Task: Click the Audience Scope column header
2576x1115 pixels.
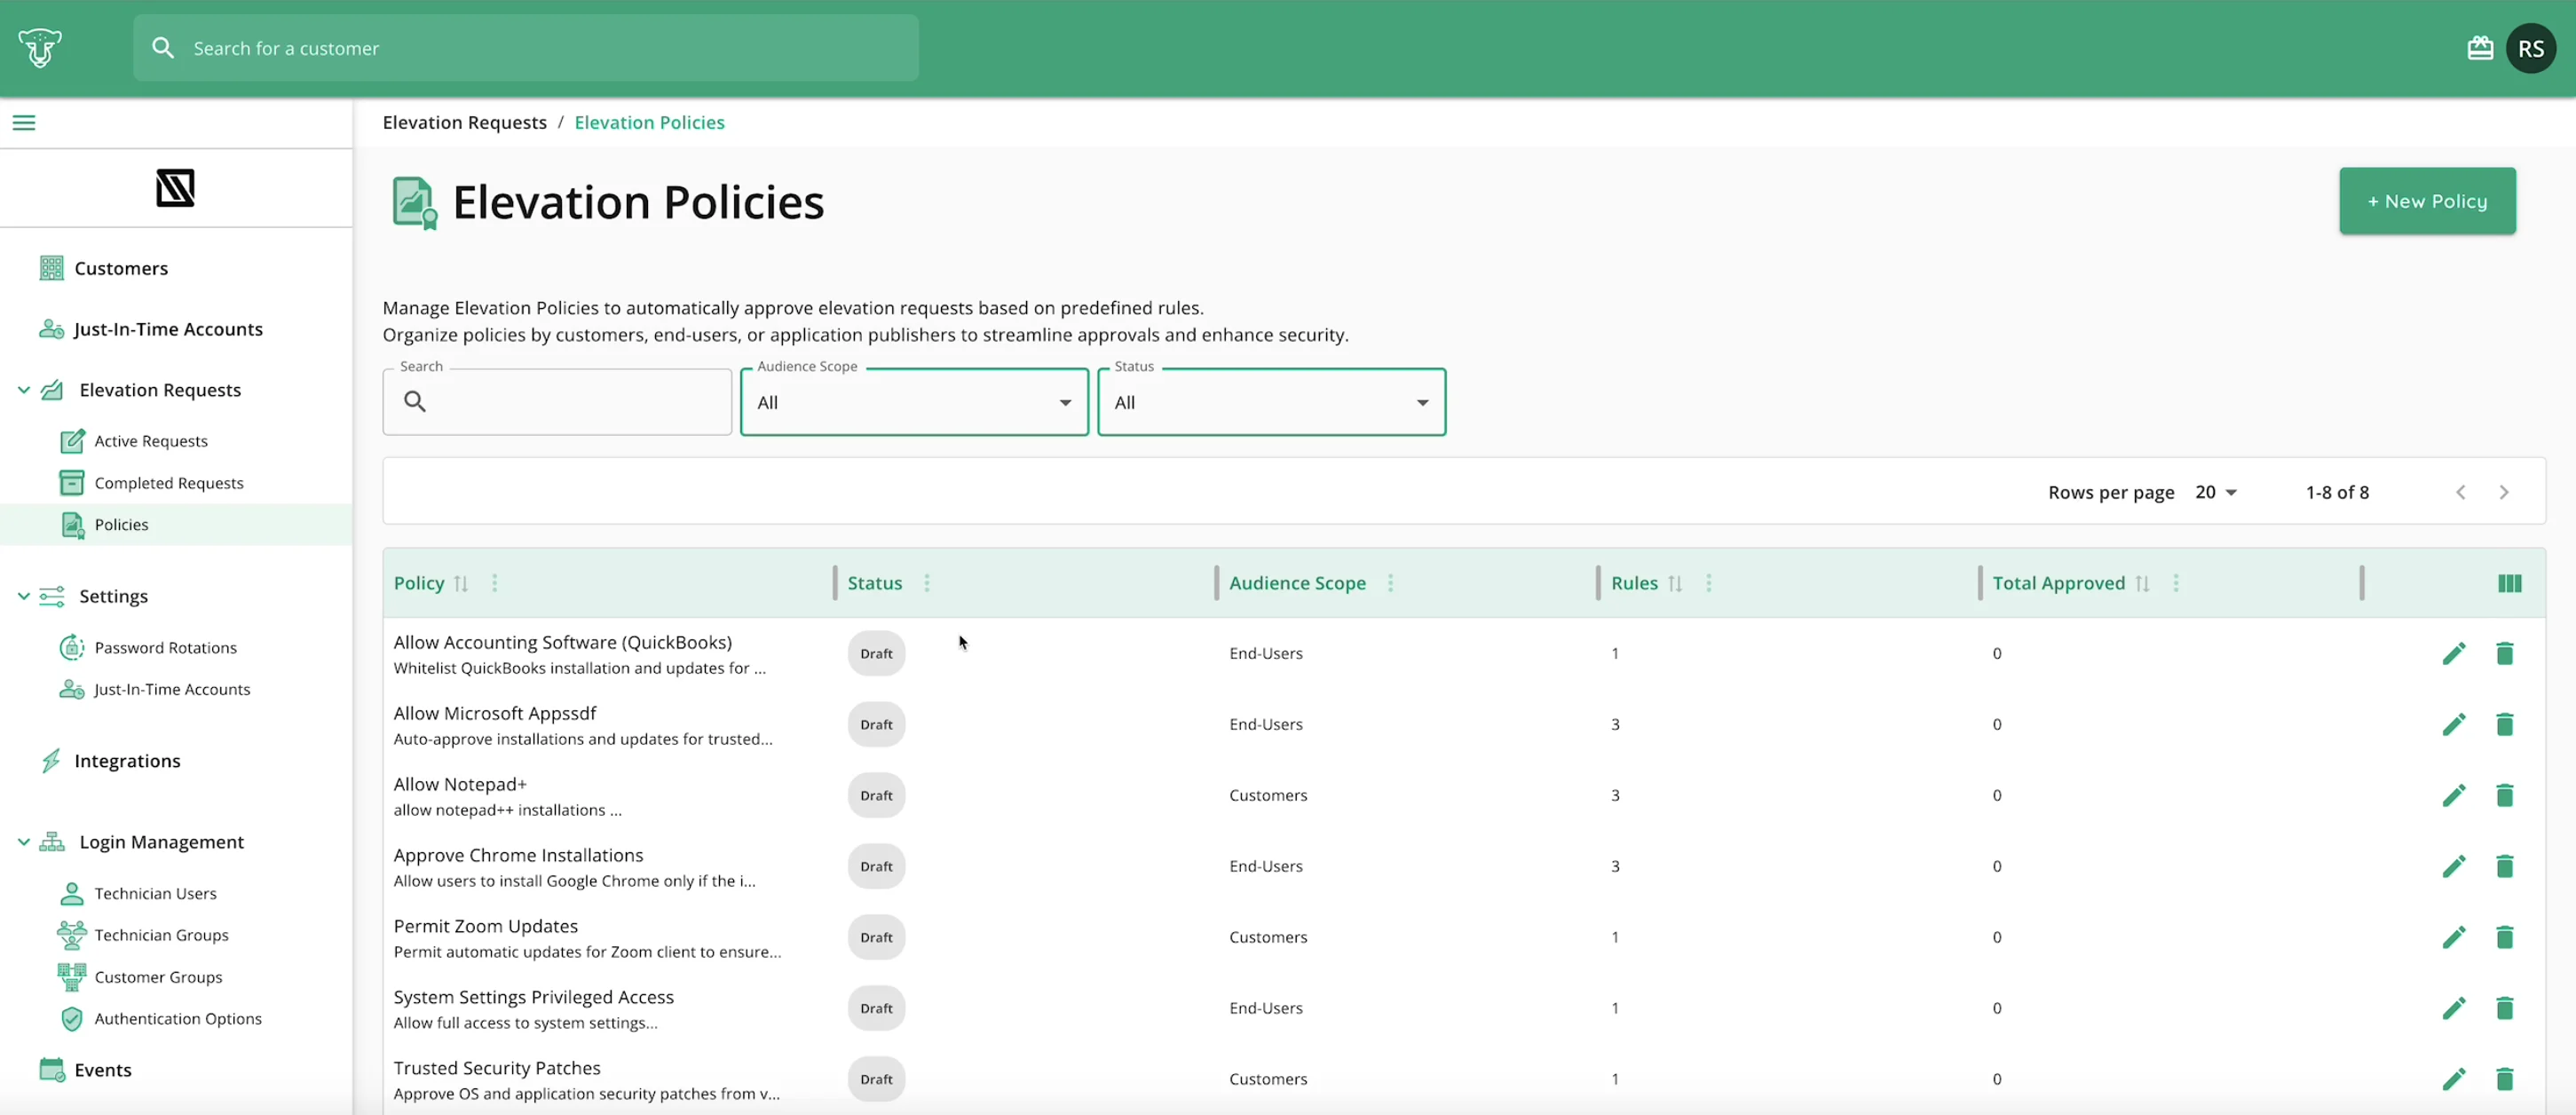Action: (x=1297, y=583)
